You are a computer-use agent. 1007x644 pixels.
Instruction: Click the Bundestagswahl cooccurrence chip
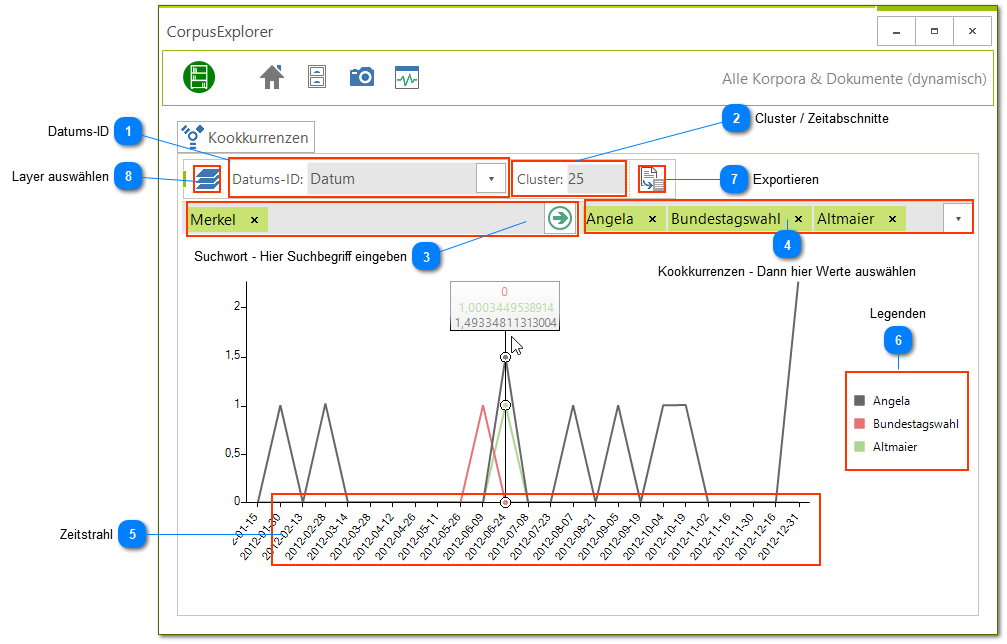[739, 219]
